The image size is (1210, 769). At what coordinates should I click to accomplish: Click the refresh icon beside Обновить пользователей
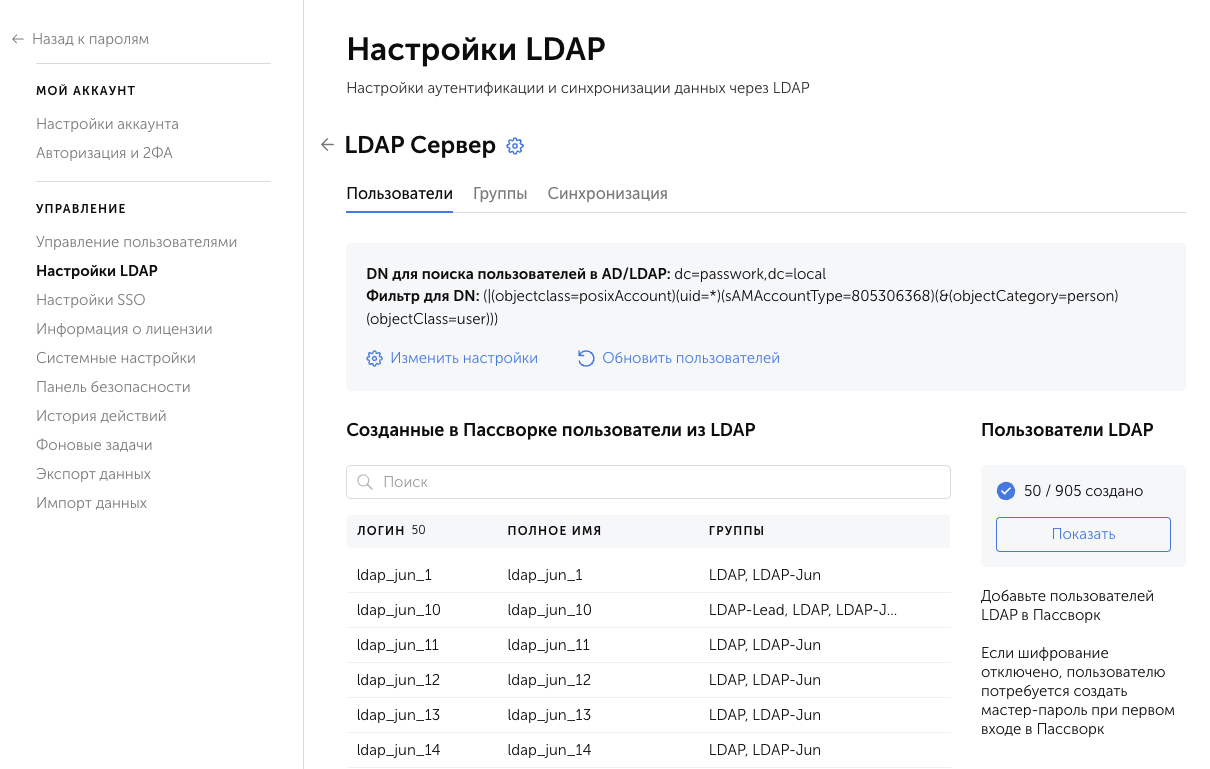586,358
